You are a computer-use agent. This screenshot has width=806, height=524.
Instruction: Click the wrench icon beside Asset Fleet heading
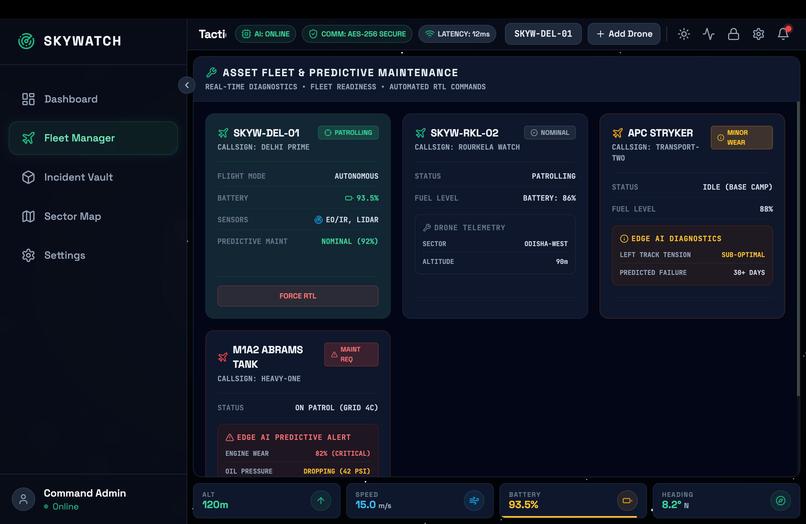pyautogui.click(x=211, y=73)
